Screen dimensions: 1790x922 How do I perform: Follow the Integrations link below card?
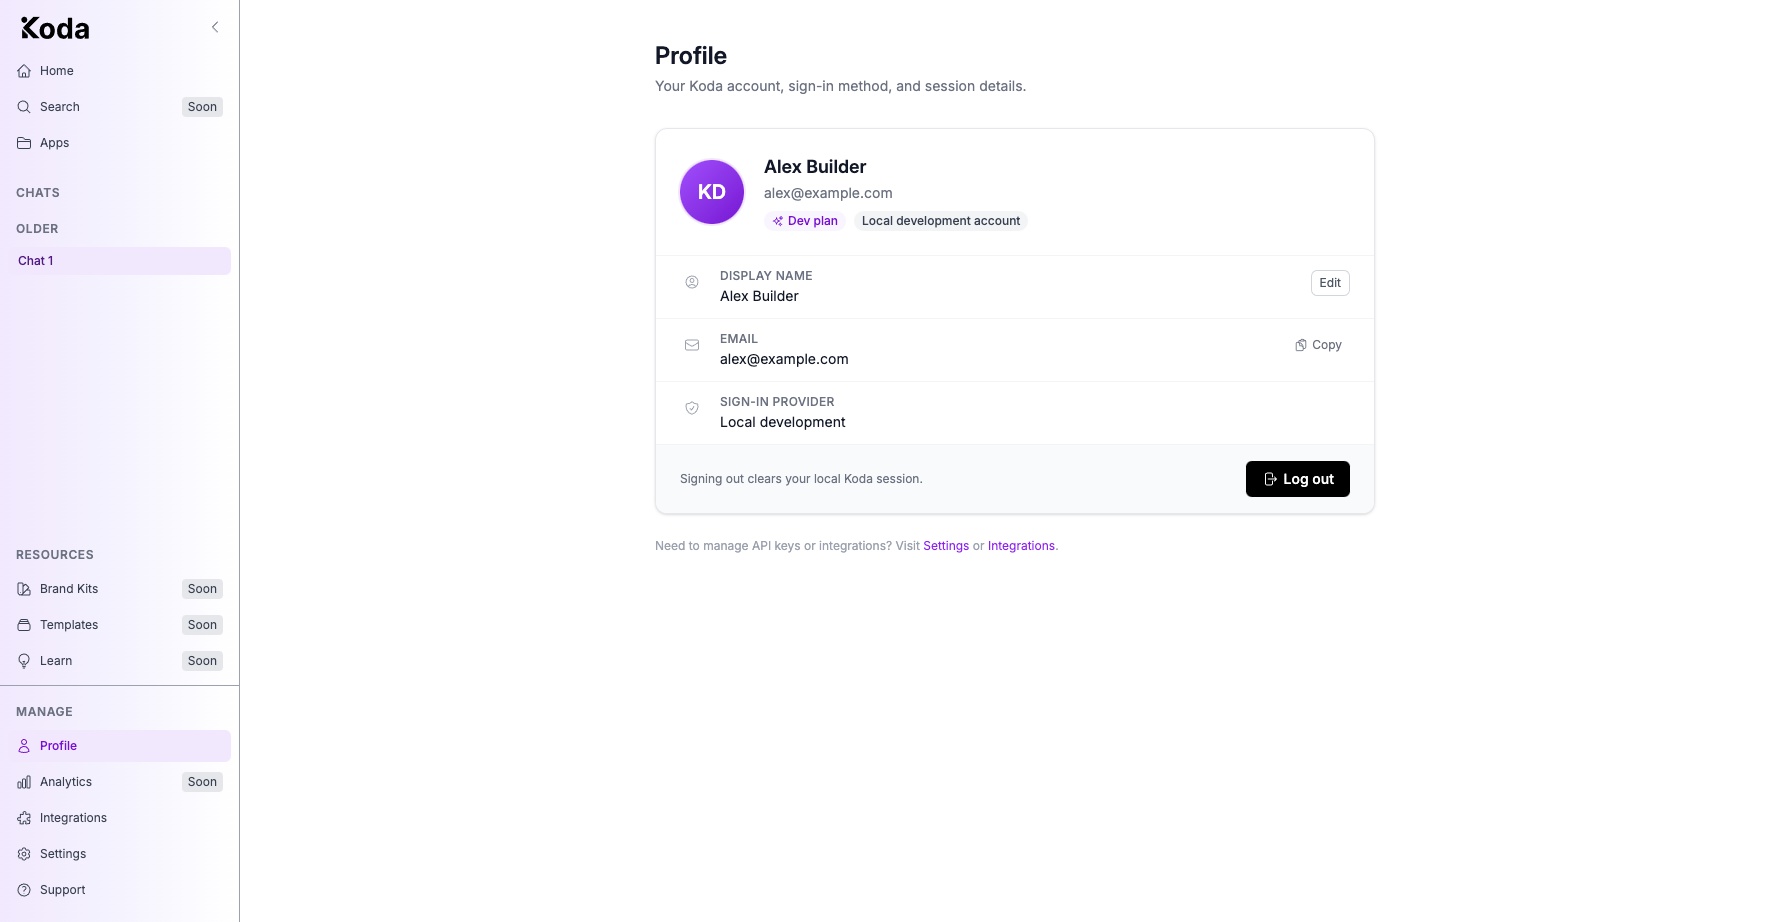[x=1021, y=546]
